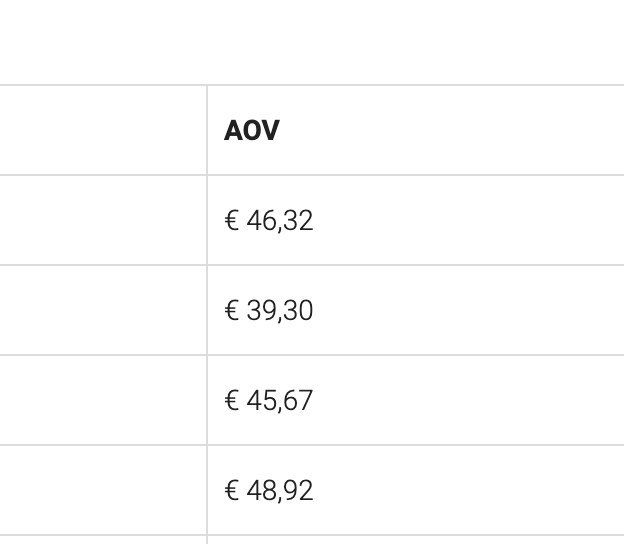Select blank cell left of € 46,32
The width and height of the screenshot is (624, 544).
pos(100,220)
